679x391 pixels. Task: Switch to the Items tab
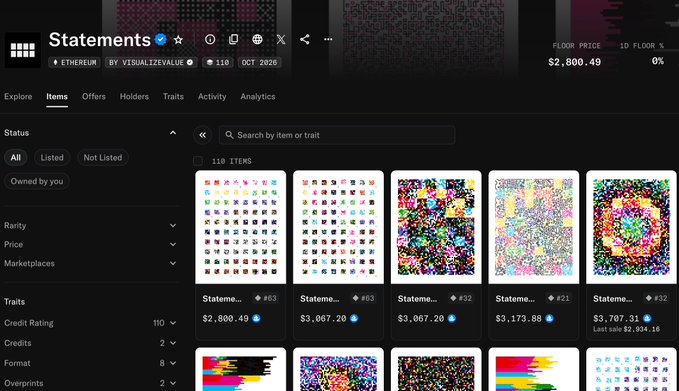click(57, 97)
